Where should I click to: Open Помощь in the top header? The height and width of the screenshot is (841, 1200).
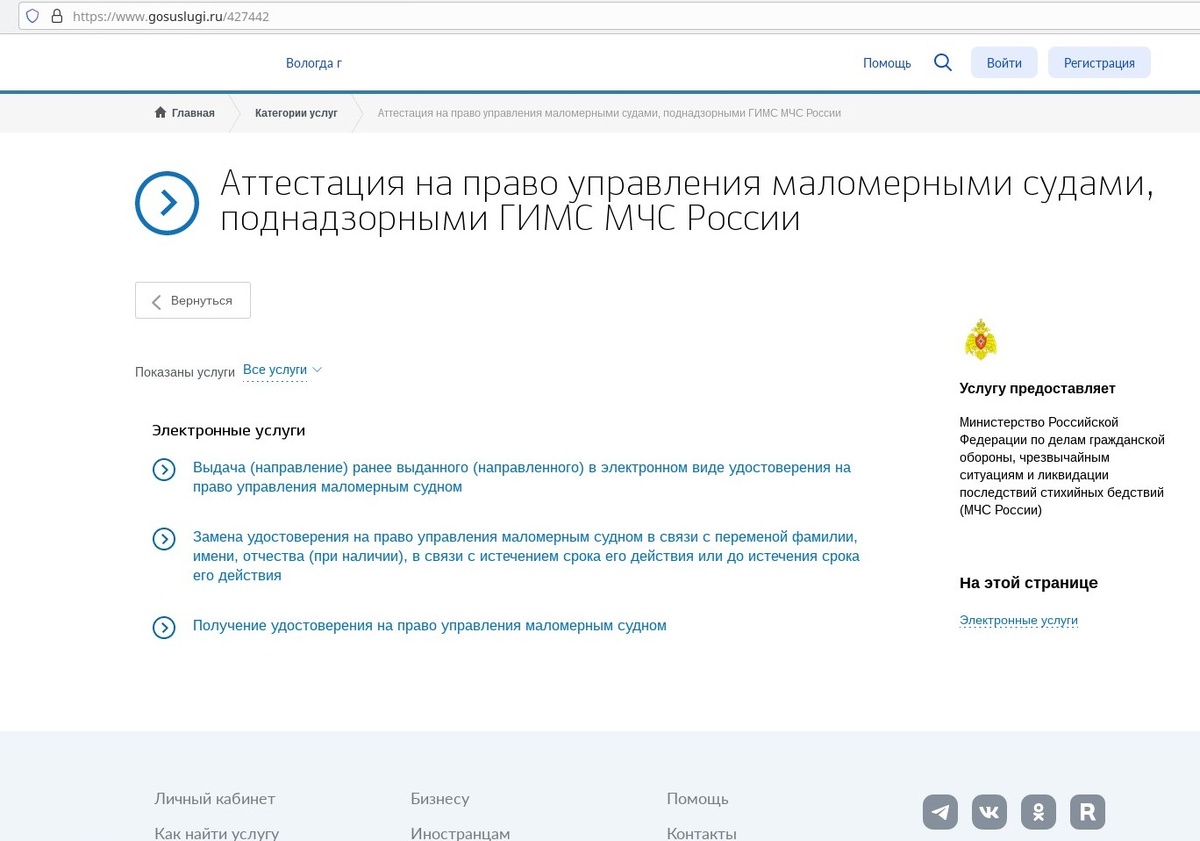tap(887, 63)
